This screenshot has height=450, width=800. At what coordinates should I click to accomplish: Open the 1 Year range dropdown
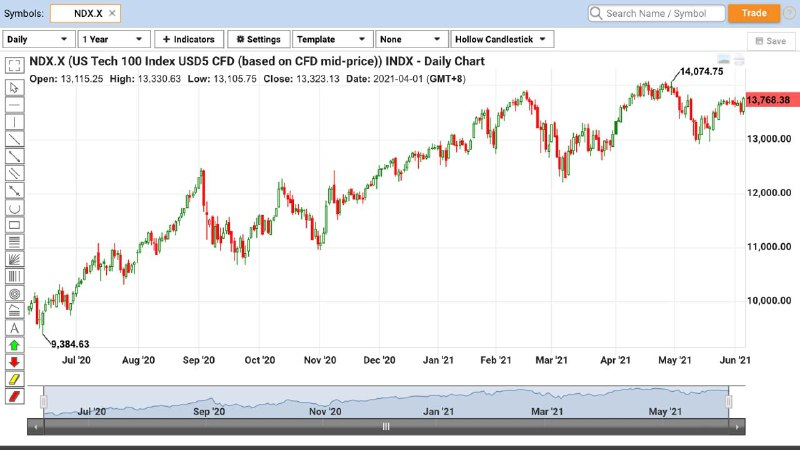pyautogui.click(x=114, y=39)
